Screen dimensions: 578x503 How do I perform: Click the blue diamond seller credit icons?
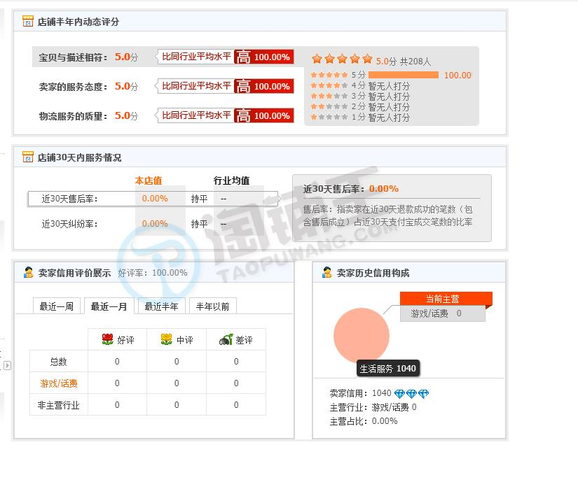(x=411, y=394)
